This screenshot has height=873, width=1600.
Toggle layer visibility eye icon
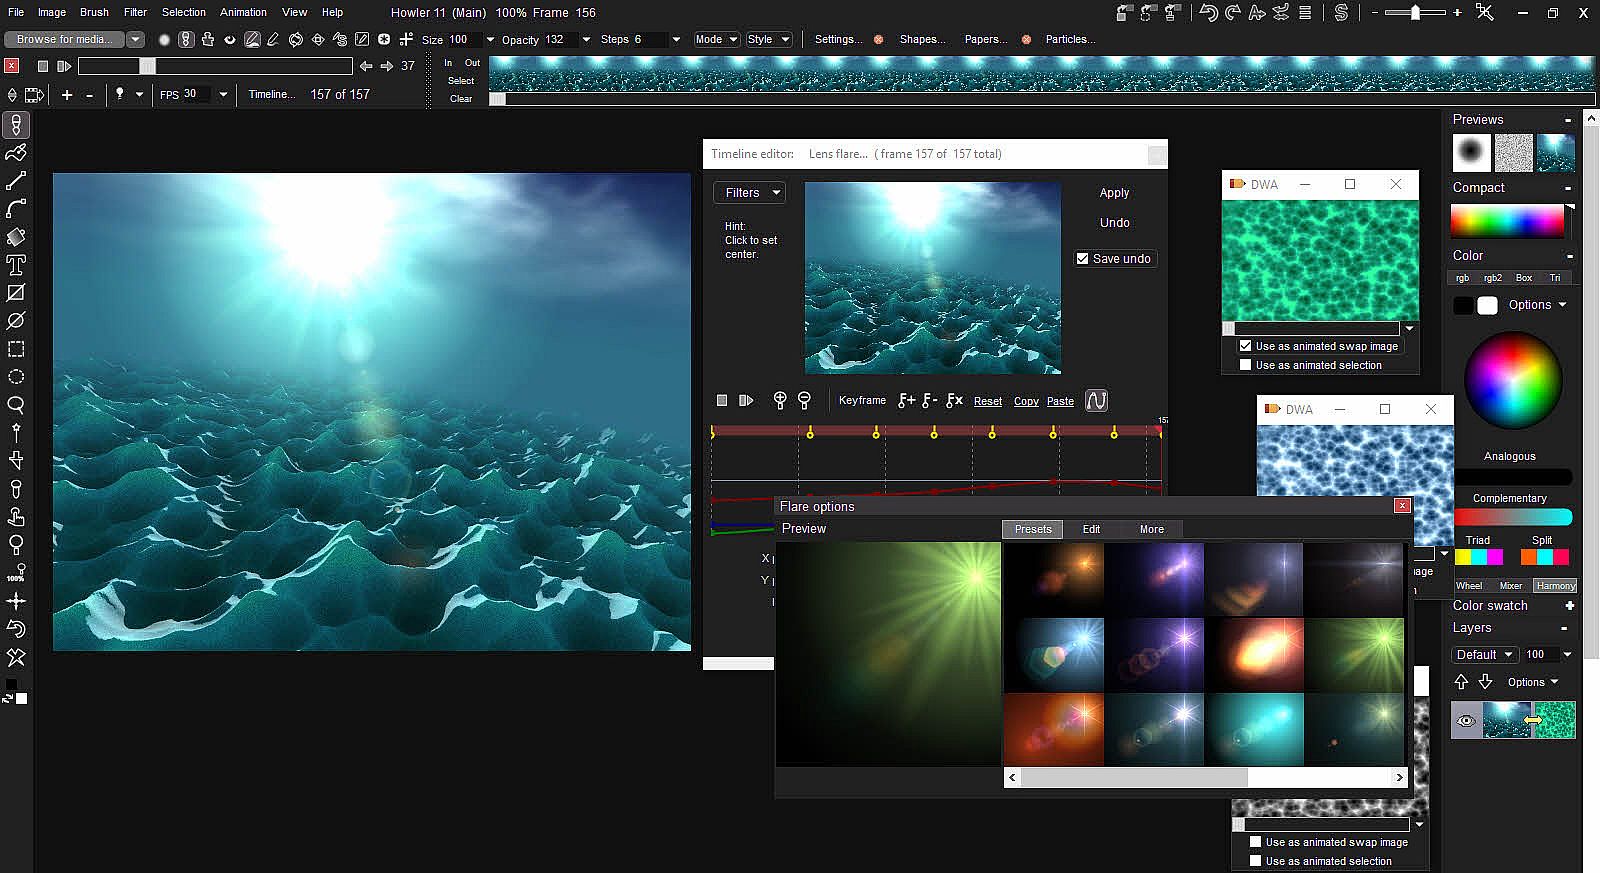pos(1466,720)
